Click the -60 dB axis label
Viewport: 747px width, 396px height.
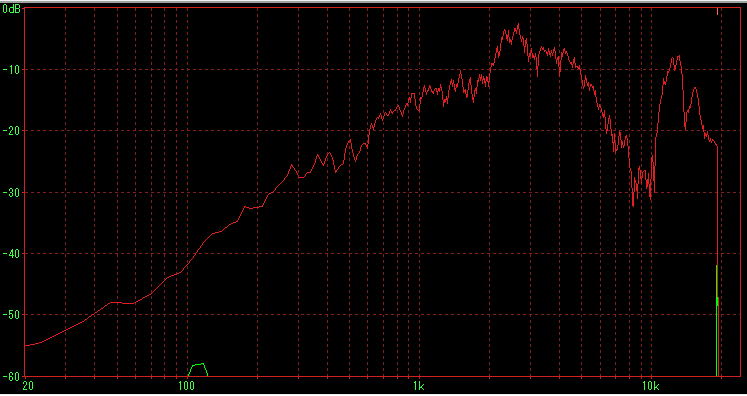click(12, 376)
